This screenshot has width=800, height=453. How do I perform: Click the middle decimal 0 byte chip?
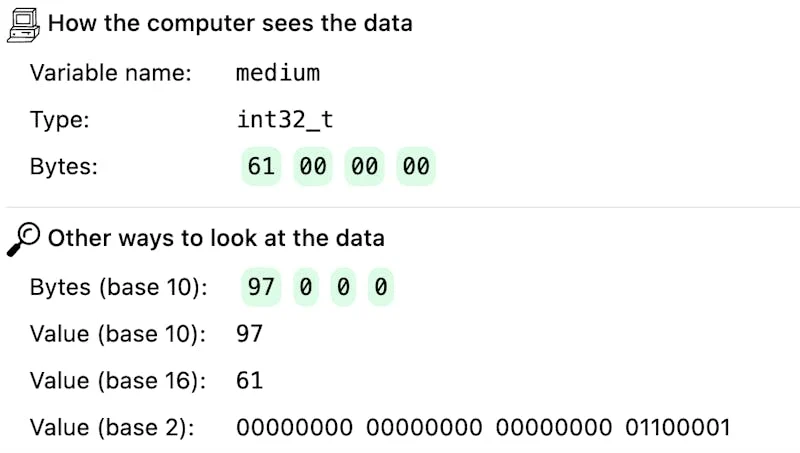click(x=343, y=287)
